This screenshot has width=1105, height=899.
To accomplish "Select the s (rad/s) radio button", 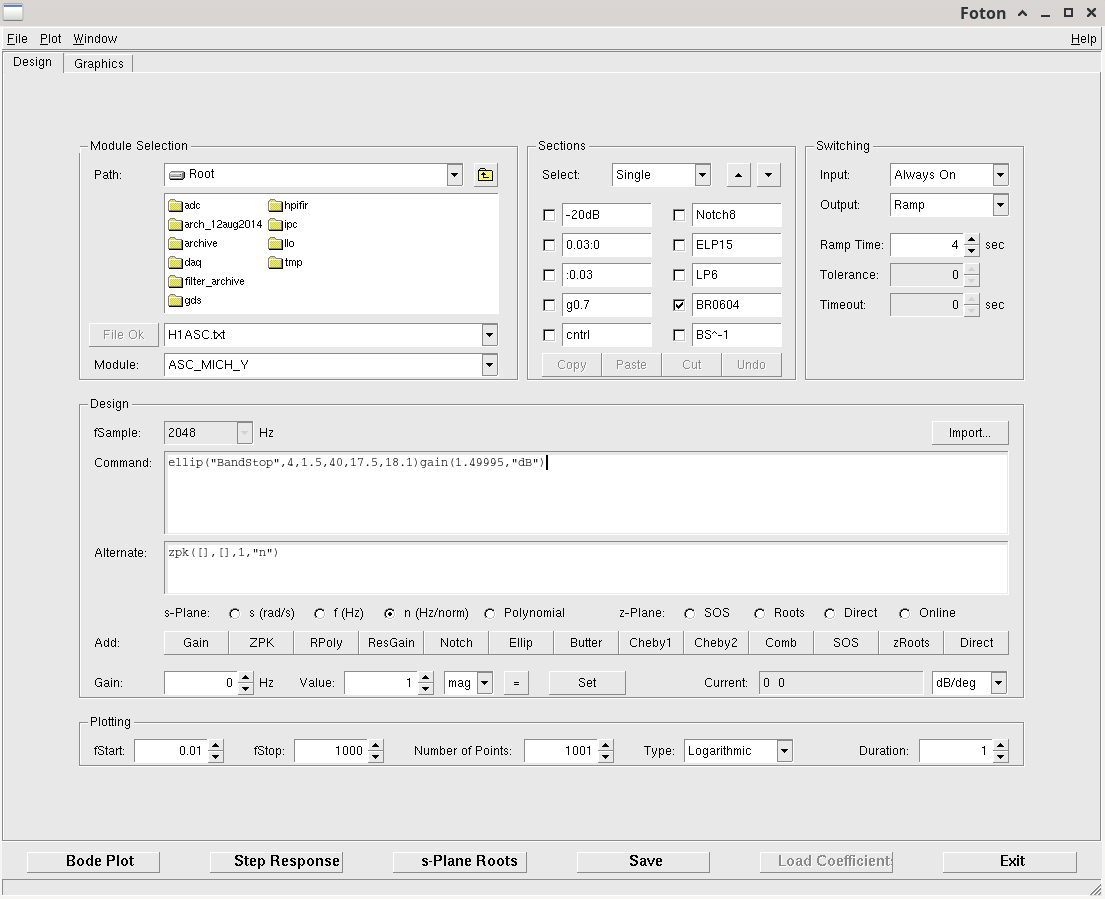I will tap(235, 613).
